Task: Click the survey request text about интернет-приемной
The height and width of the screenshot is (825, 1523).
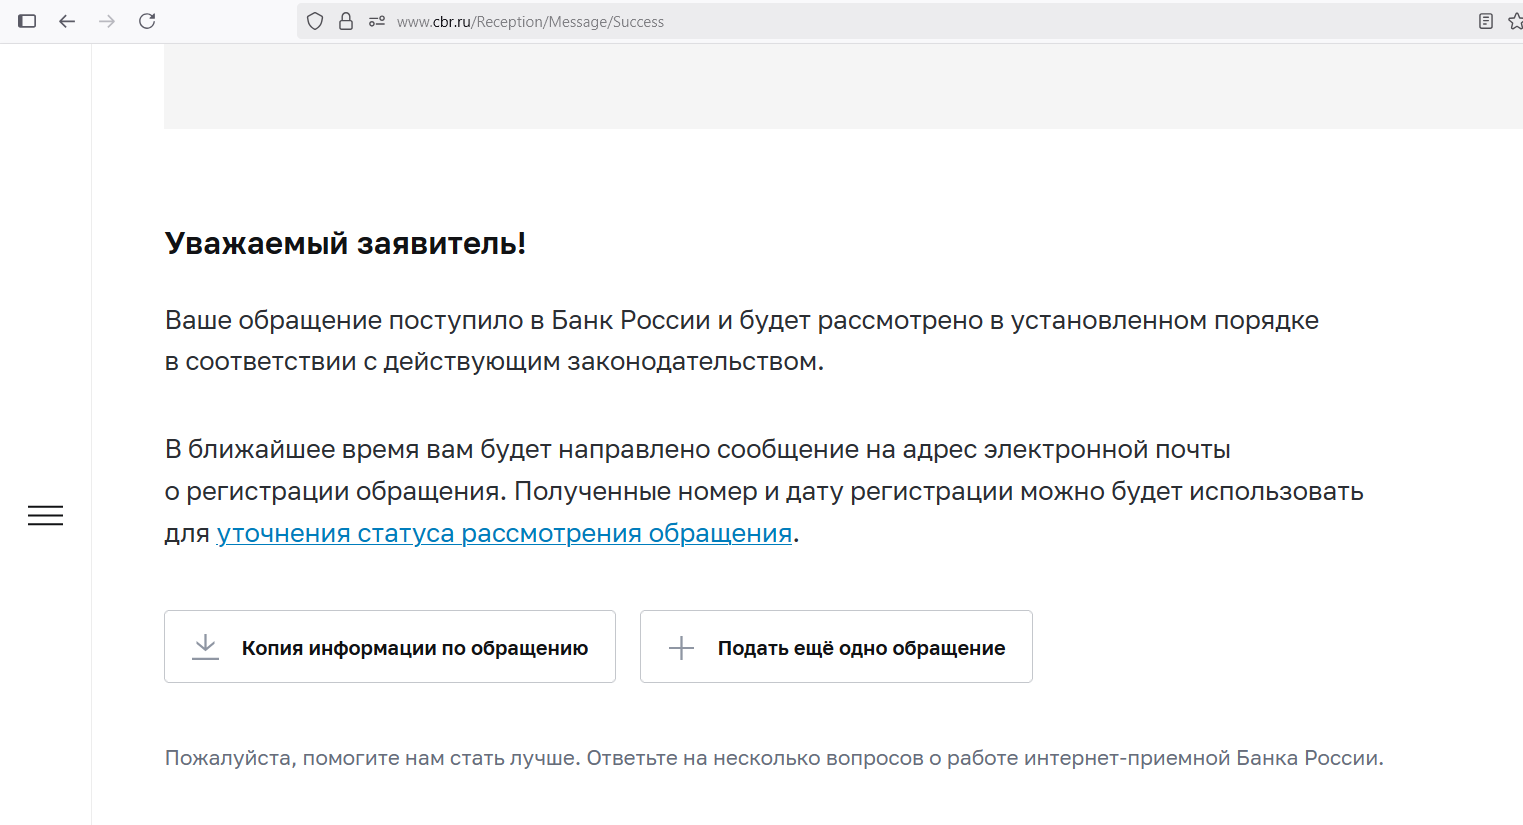Action: point(773,758)
